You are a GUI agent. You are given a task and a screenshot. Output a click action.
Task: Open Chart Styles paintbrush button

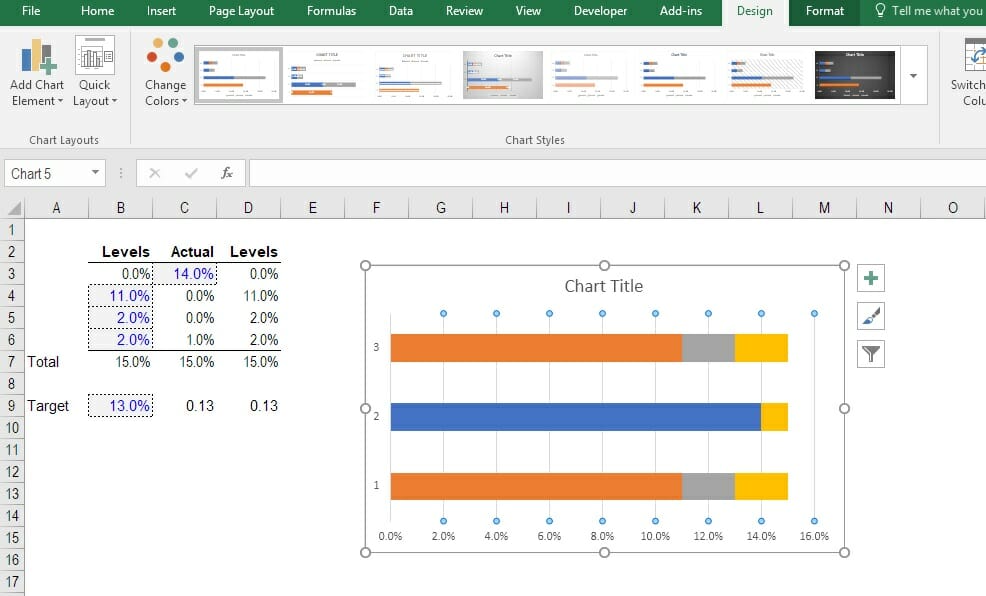pyautogui.click(x=871, y=316)
